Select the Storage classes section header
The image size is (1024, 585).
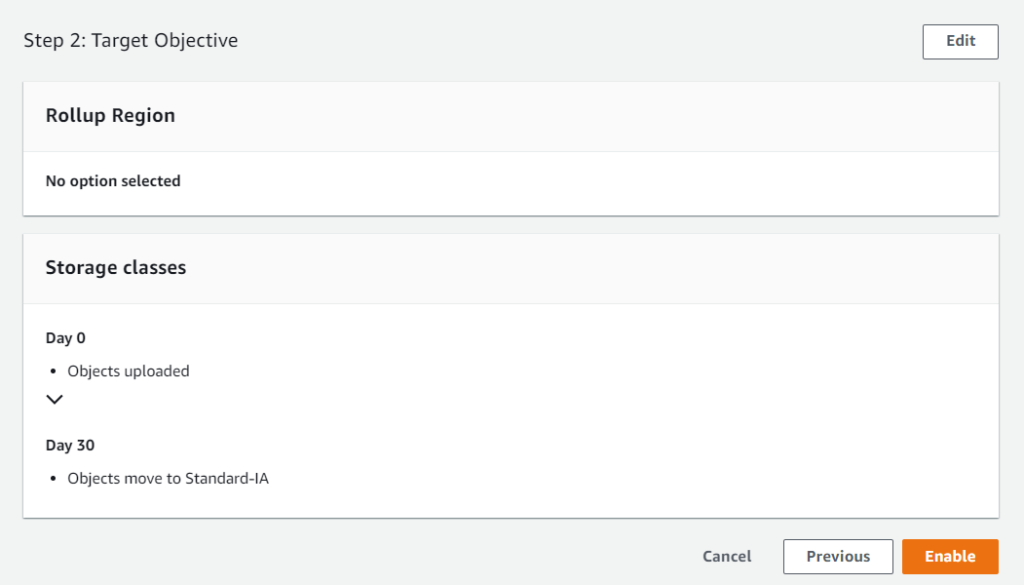116,268
